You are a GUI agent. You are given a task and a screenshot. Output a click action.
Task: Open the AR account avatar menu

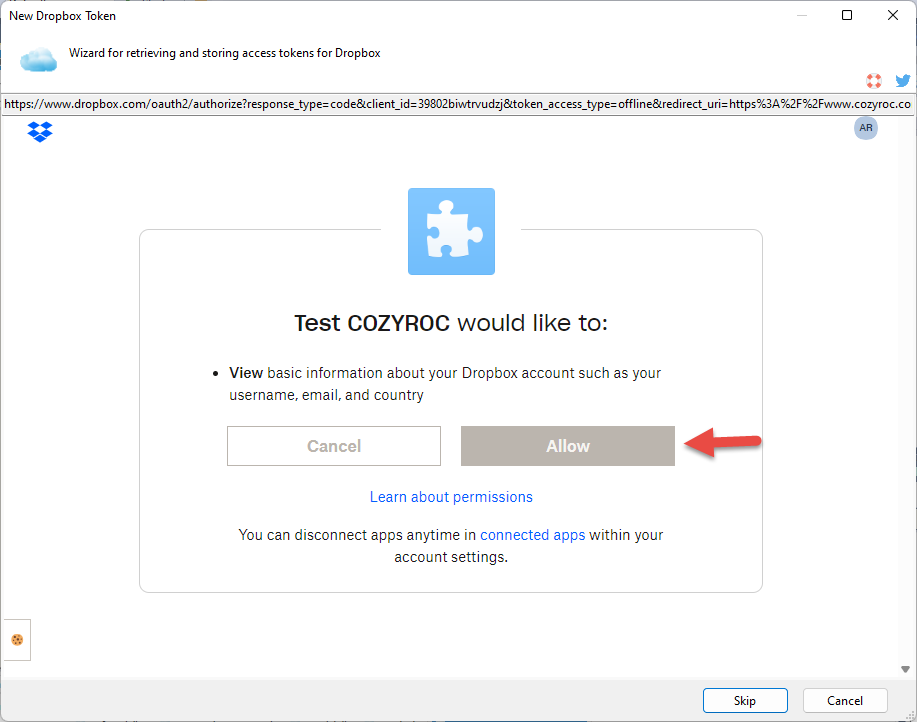(x=866, y=128)
